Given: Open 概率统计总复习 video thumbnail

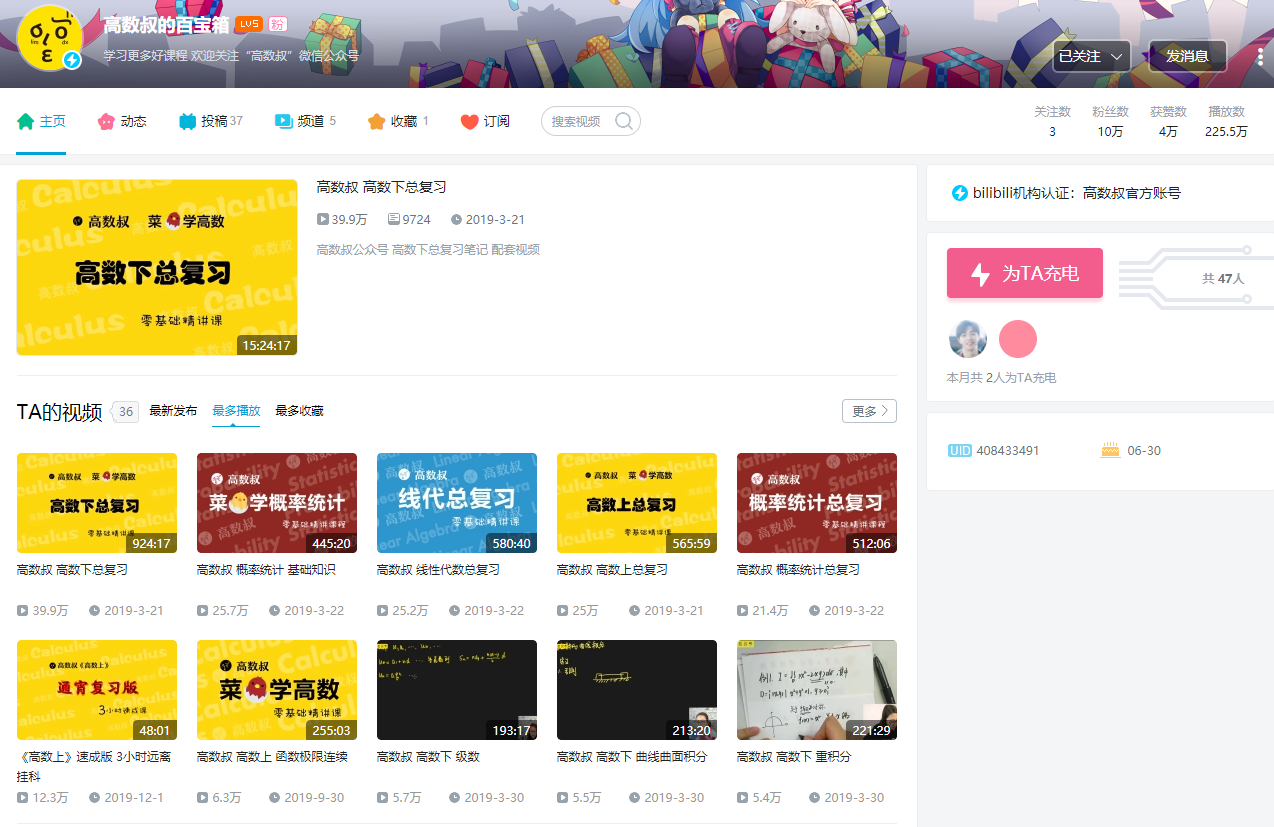Looking at the screenshot, I should tap(817, 503).
